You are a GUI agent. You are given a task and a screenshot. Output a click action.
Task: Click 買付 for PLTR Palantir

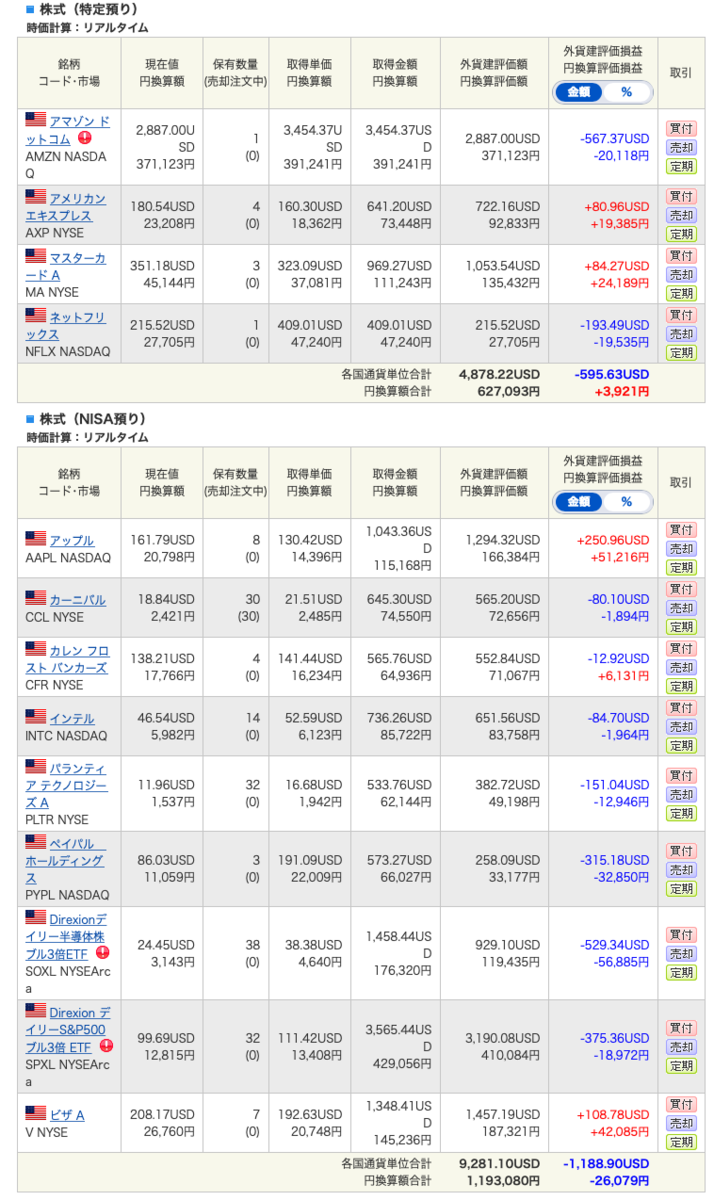pos(681,775)
